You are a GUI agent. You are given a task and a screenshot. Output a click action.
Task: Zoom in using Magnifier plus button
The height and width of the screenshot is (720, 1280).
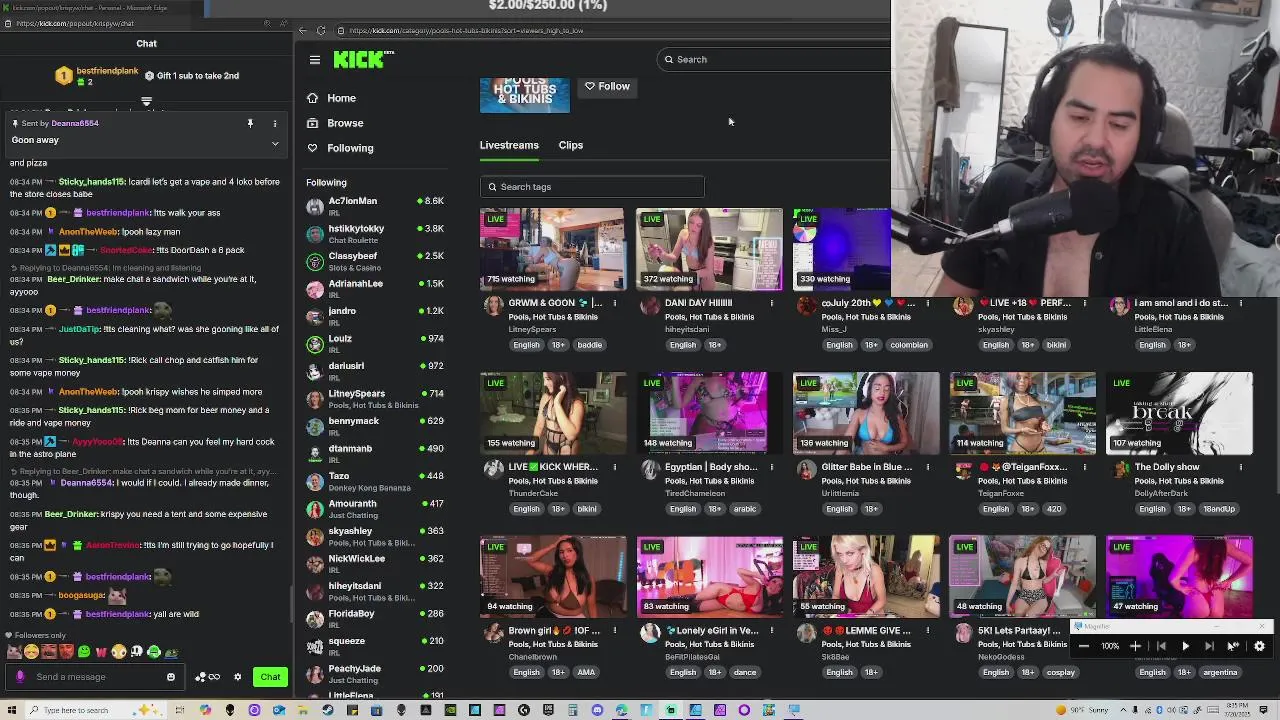[x=1135, y=646]
